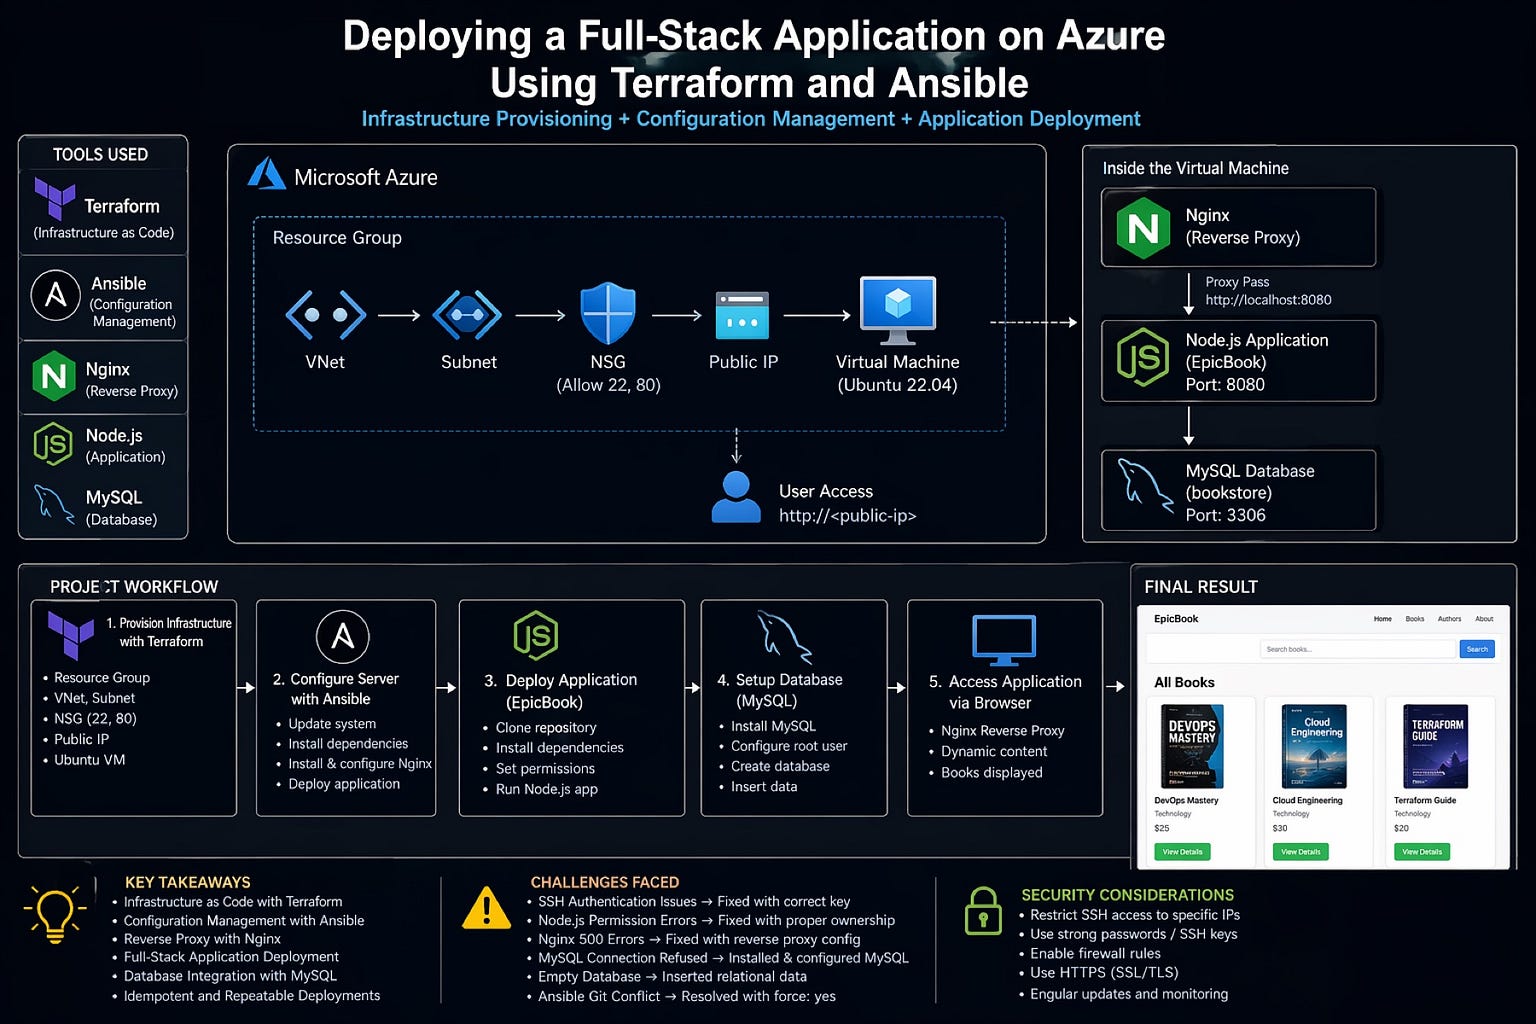Click the Node.js logo beside EpicBook Port 8080
The width and height of the screenshot is (1536, 1024).
pyautogui.click(x=1143, y=357)
